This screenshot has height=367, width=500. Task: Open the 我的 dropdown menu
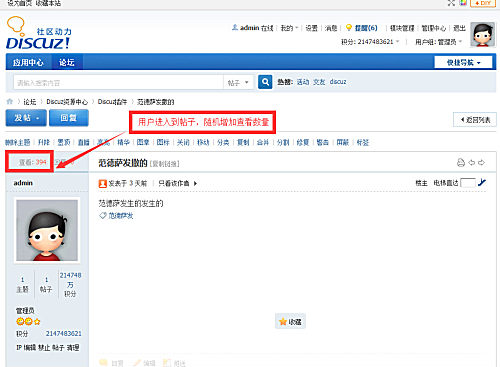click(289, 28)
